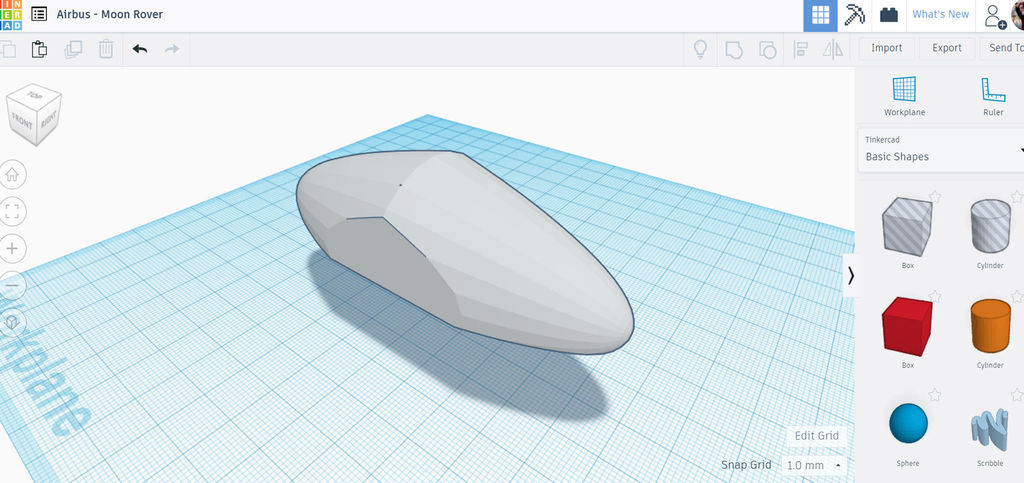
Task: Favorite the Sphere with star
Action: (x=935, y=395)
